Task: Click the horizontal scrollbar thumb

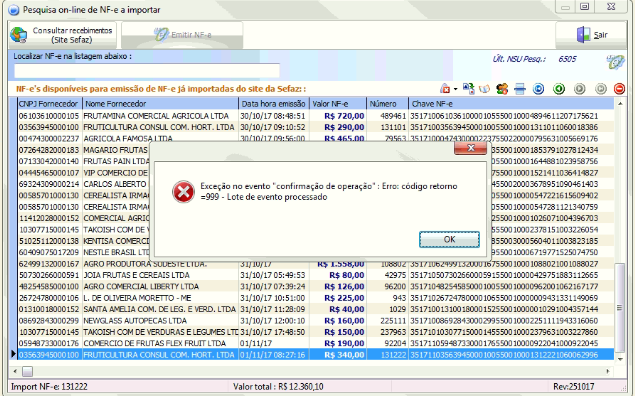Action: coord(27,371)
